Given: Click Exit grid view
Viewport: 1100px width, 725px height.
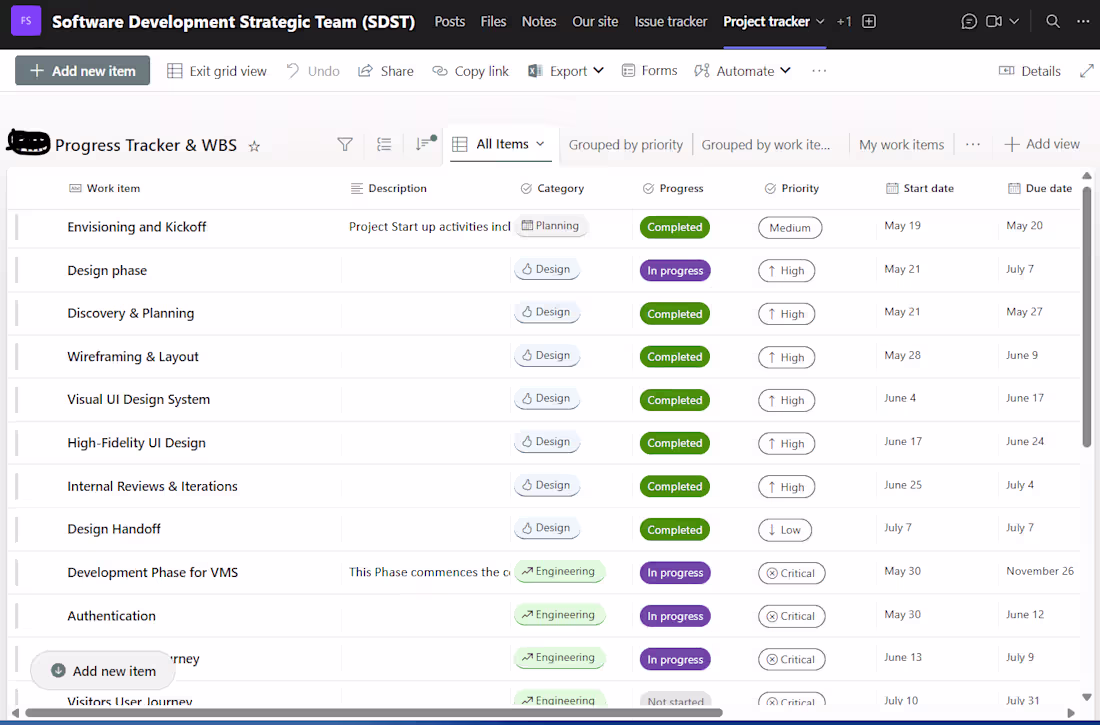Looking at the screenshot, I should tap(216, 70).
